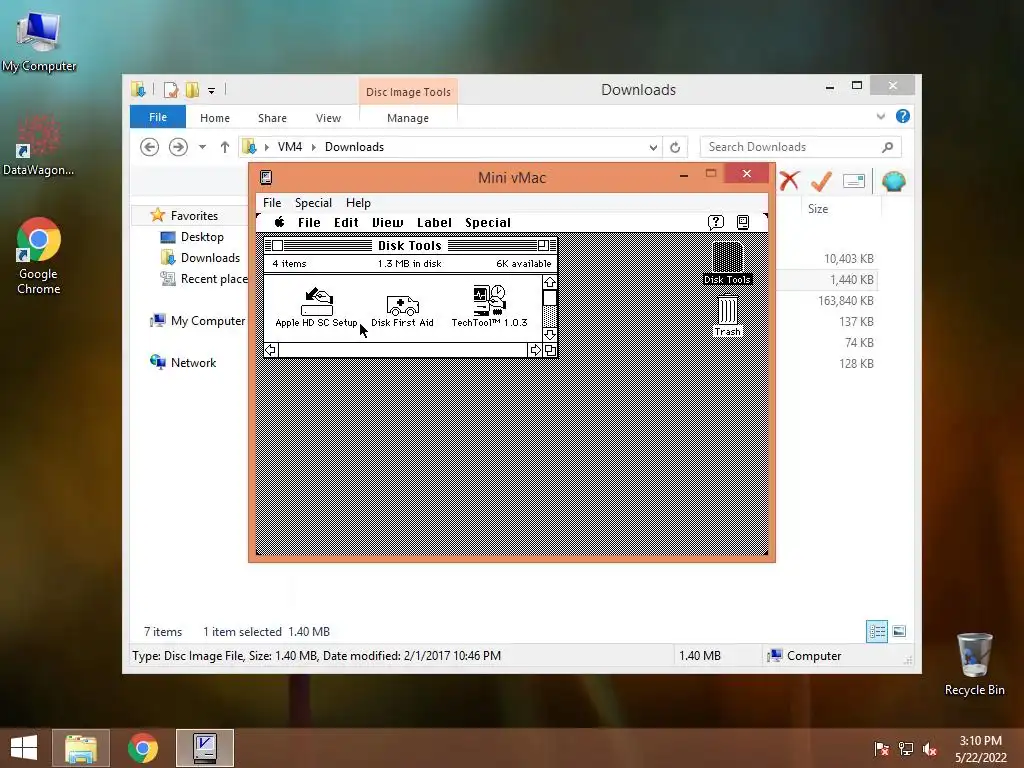Screen dimensions: 1024x768
Task: Click Disk Tools window zoom box
Action: coord(543,246)
